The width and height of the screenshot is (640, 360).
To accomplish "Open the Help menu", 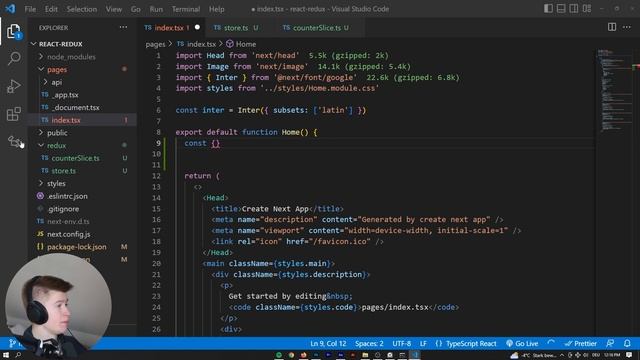I will 217,9.
